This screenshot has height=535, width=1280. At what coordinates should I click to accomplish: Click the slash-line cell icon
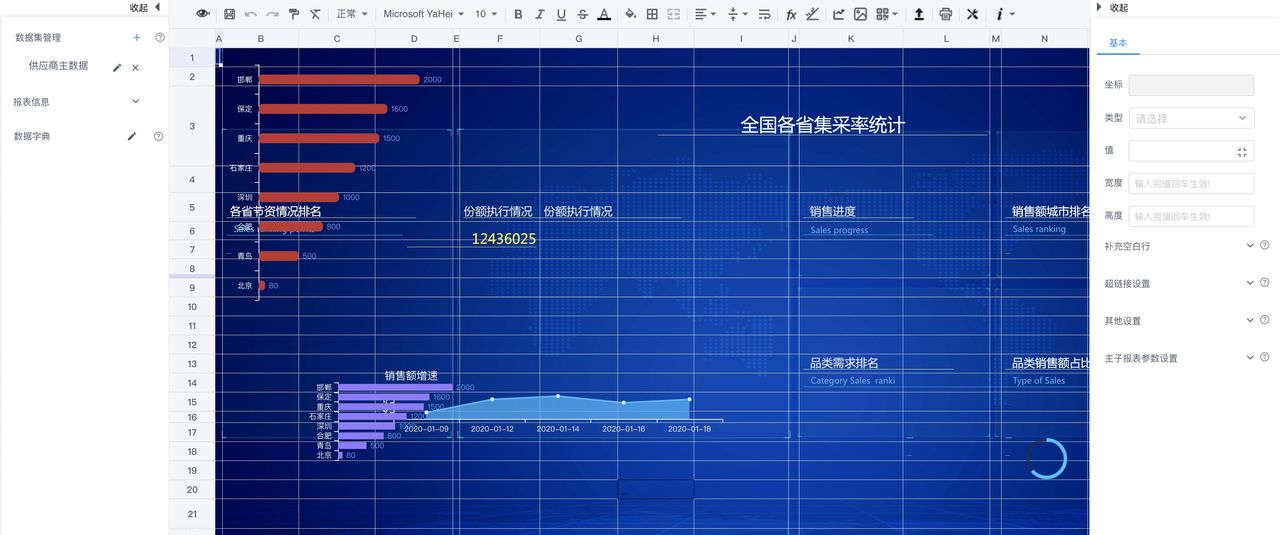click(x=812, y=14)
